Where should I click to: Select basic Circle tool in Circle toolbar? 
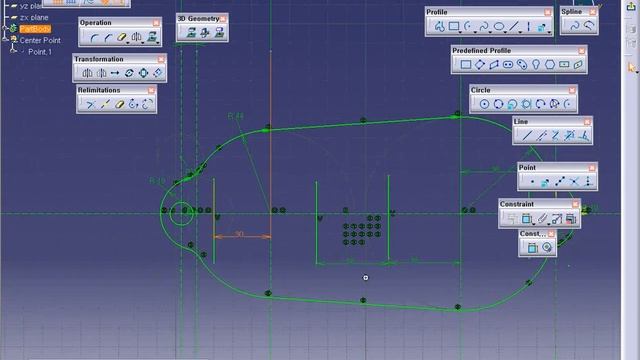tap(484, 104)
